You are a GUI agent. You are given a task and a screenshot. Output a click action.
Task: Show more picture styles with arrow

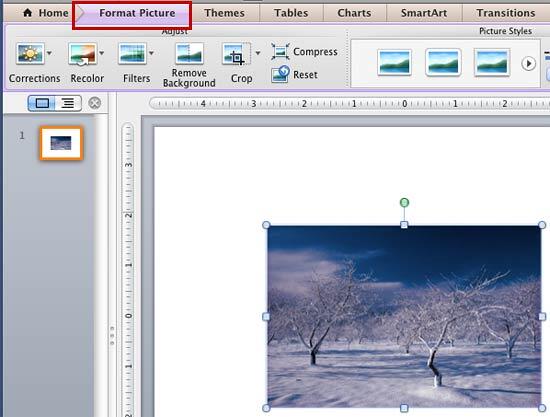tap(528, 63)
